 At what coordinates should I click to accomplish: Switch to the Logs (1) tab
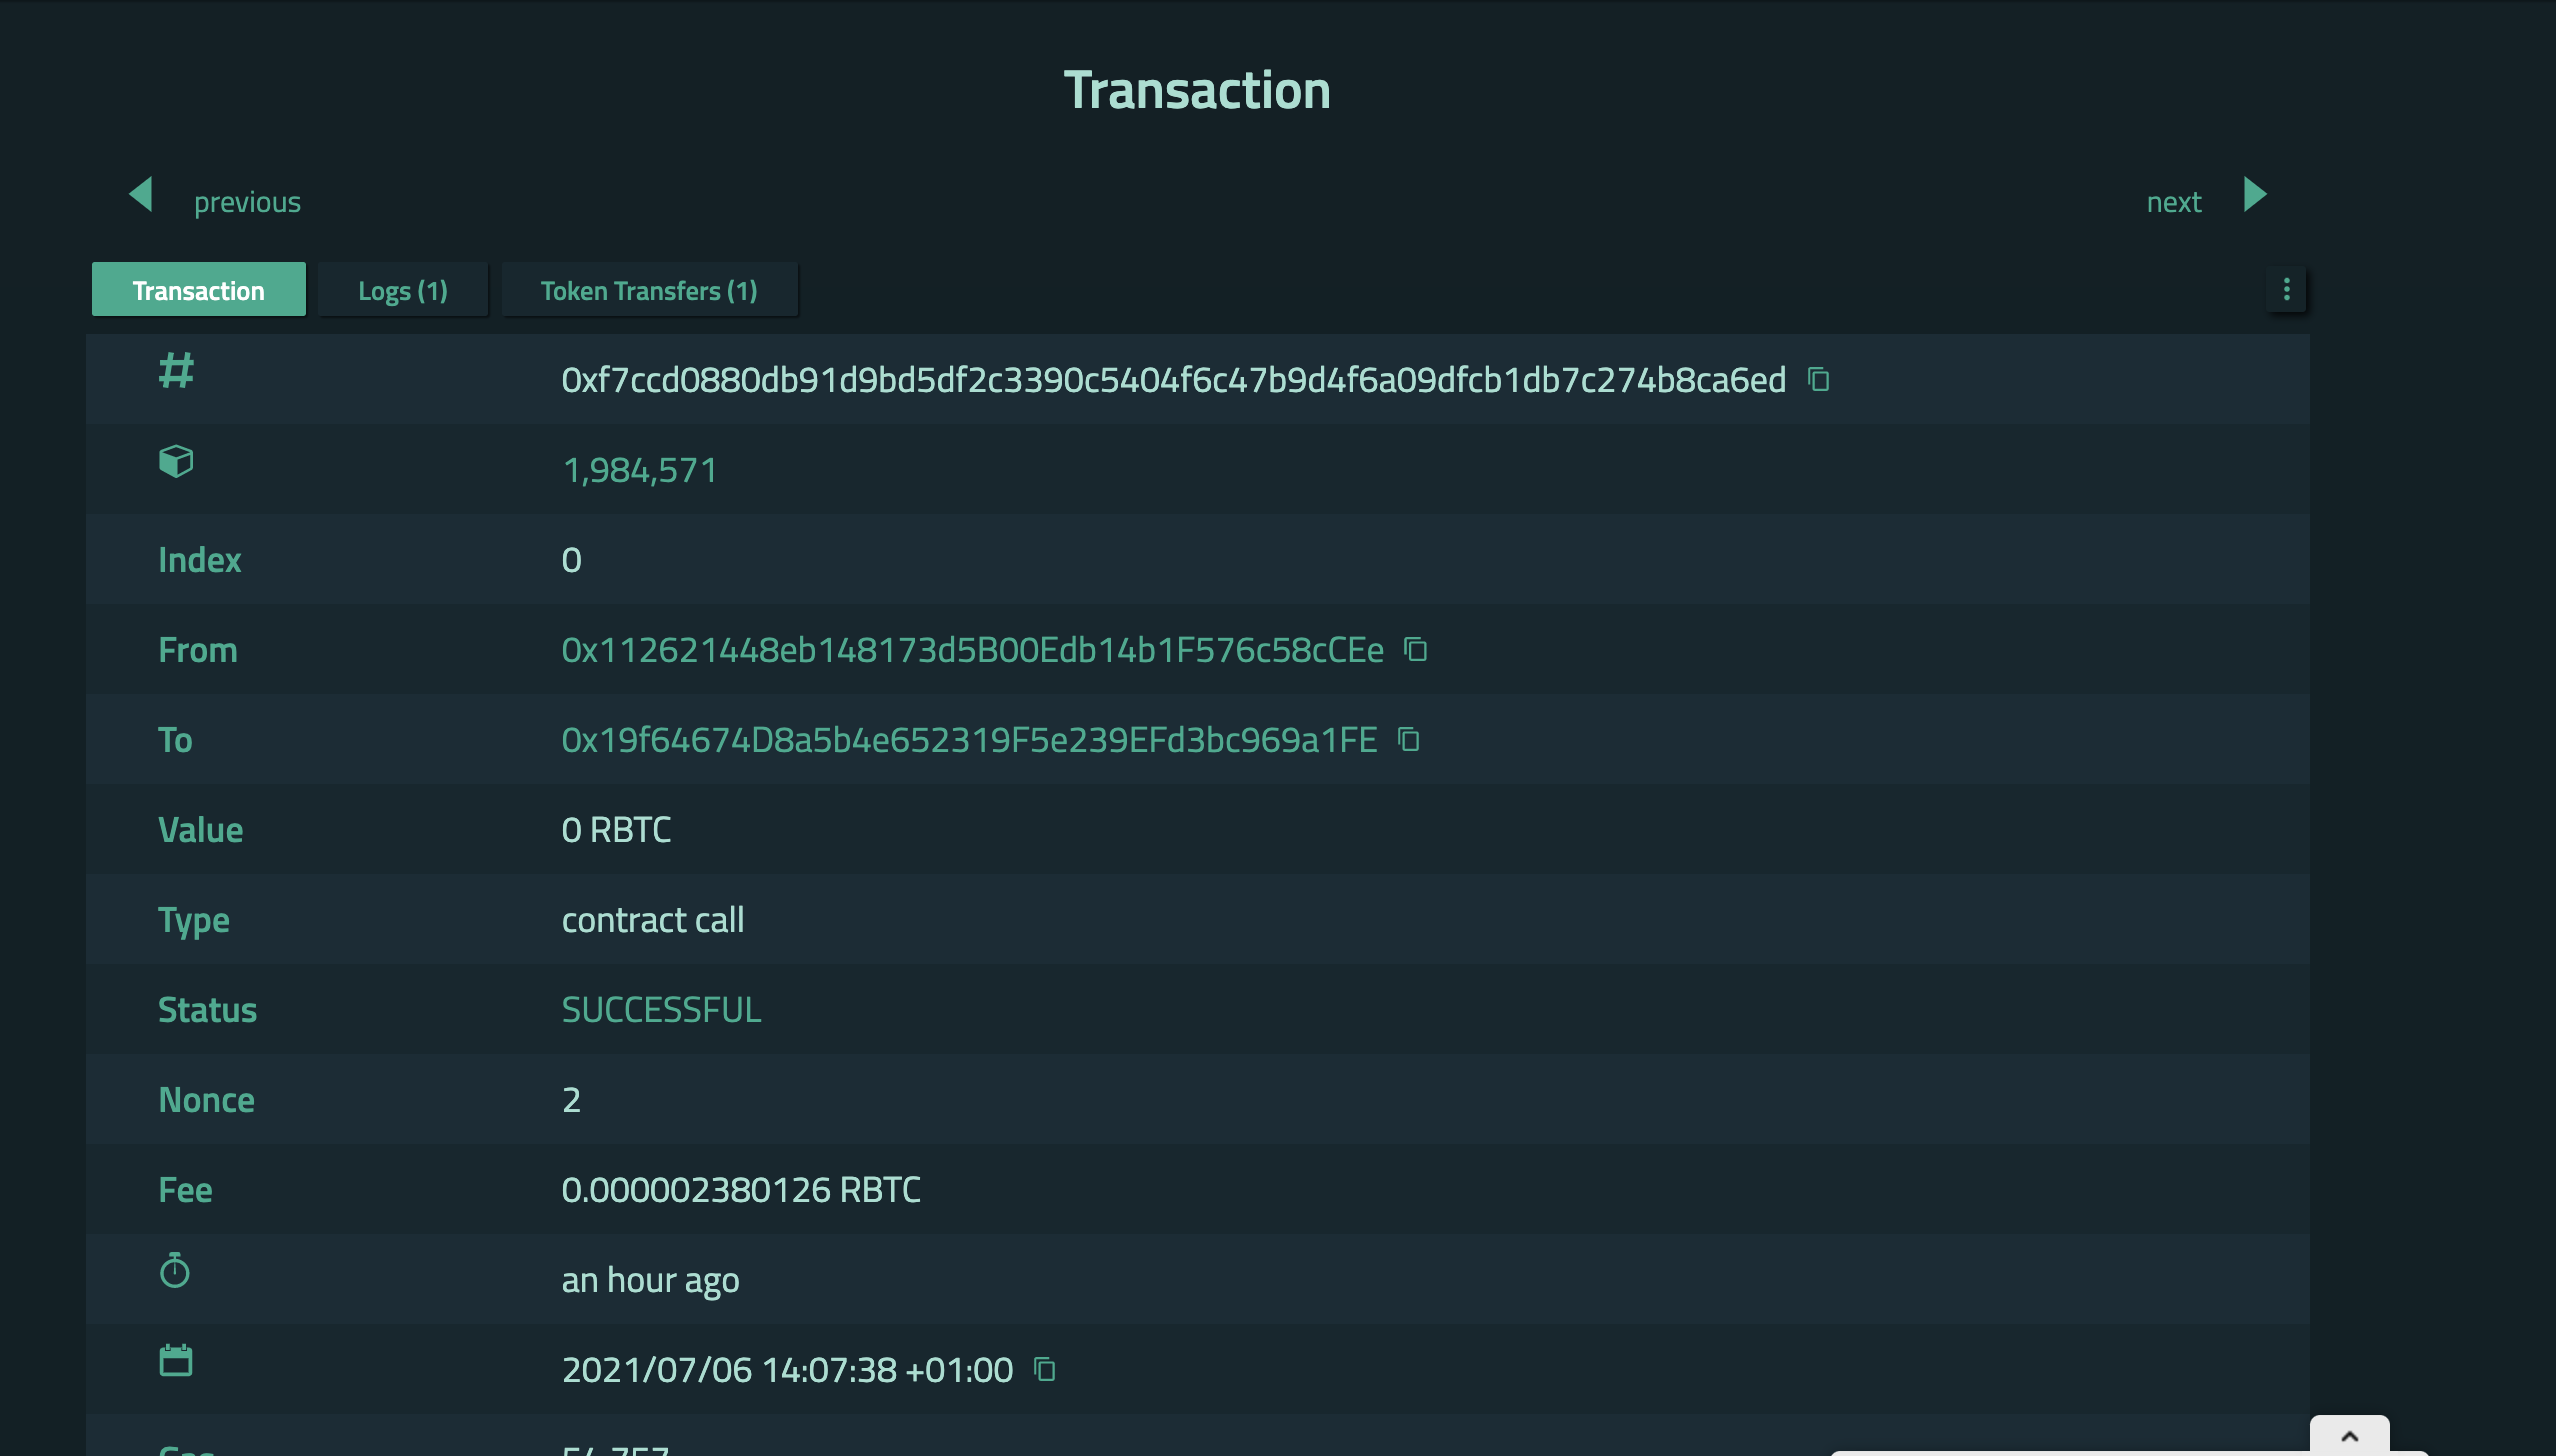[x=402, y=288]
